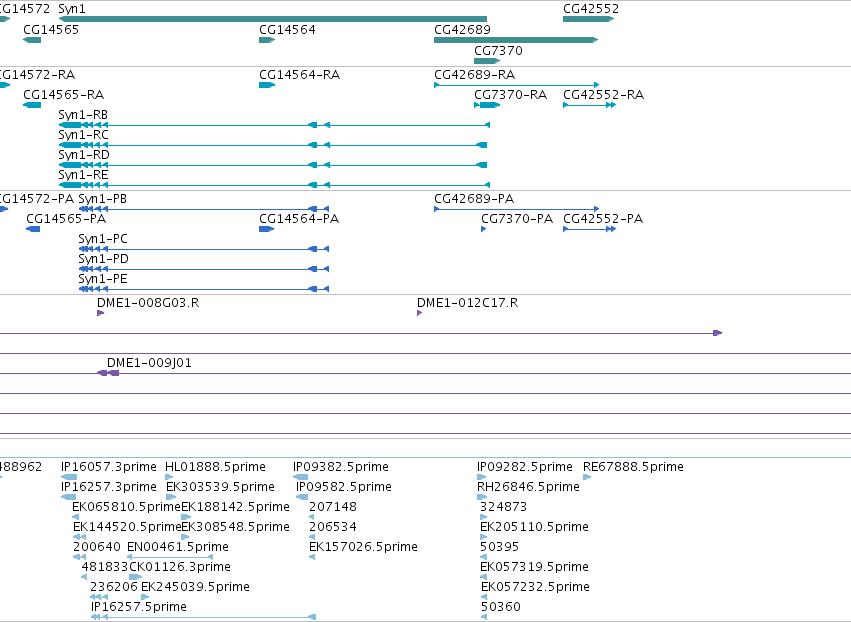Select the CG14565-RA transcript label

pyautogui.click(x=63, y=95)
